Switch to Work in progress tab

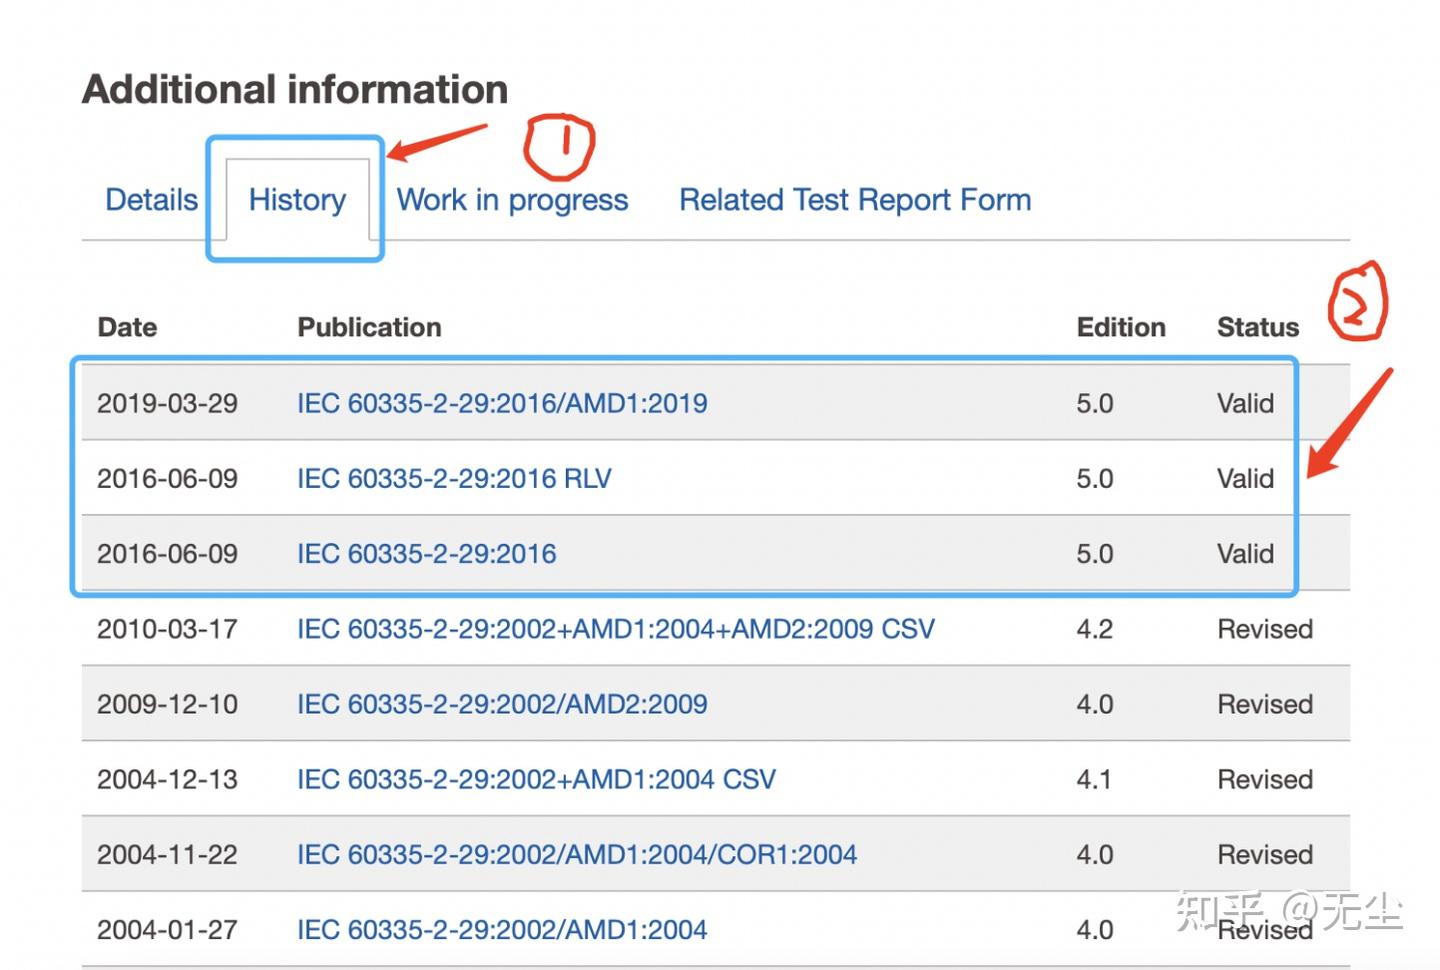[512, 200]
